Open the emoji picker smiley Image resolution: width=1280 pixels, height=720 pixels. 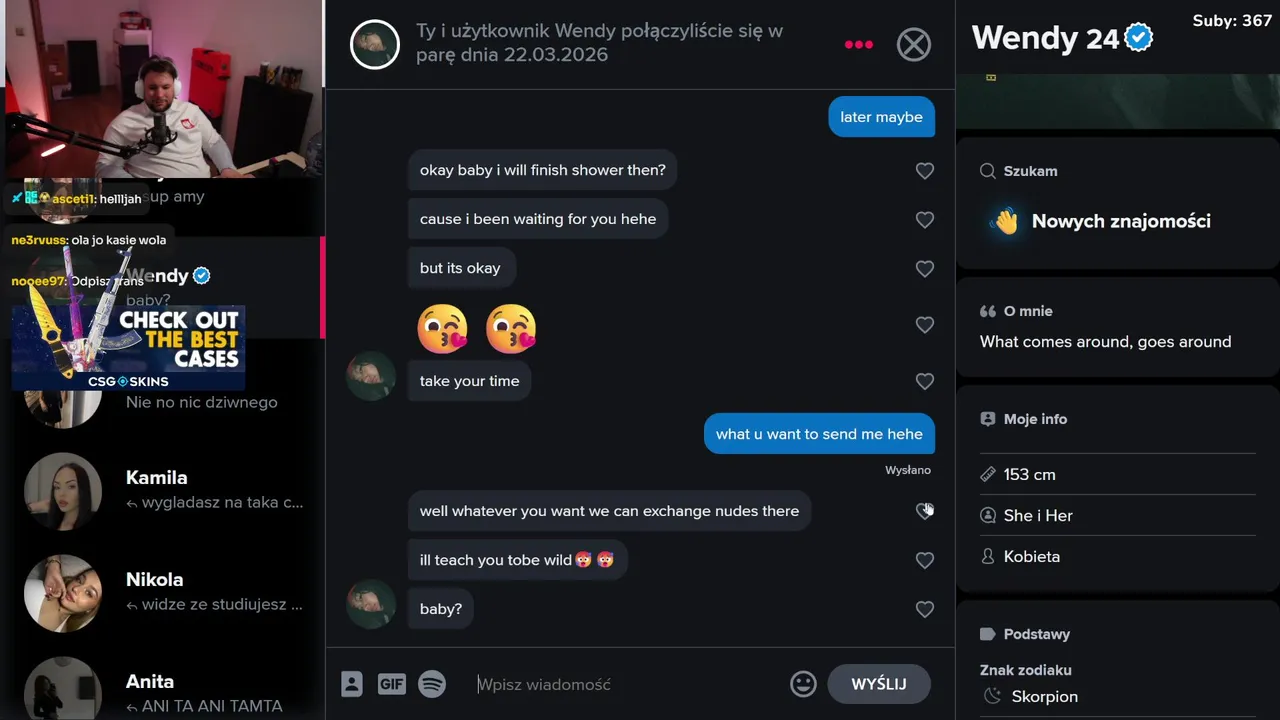tap(803, 684)
